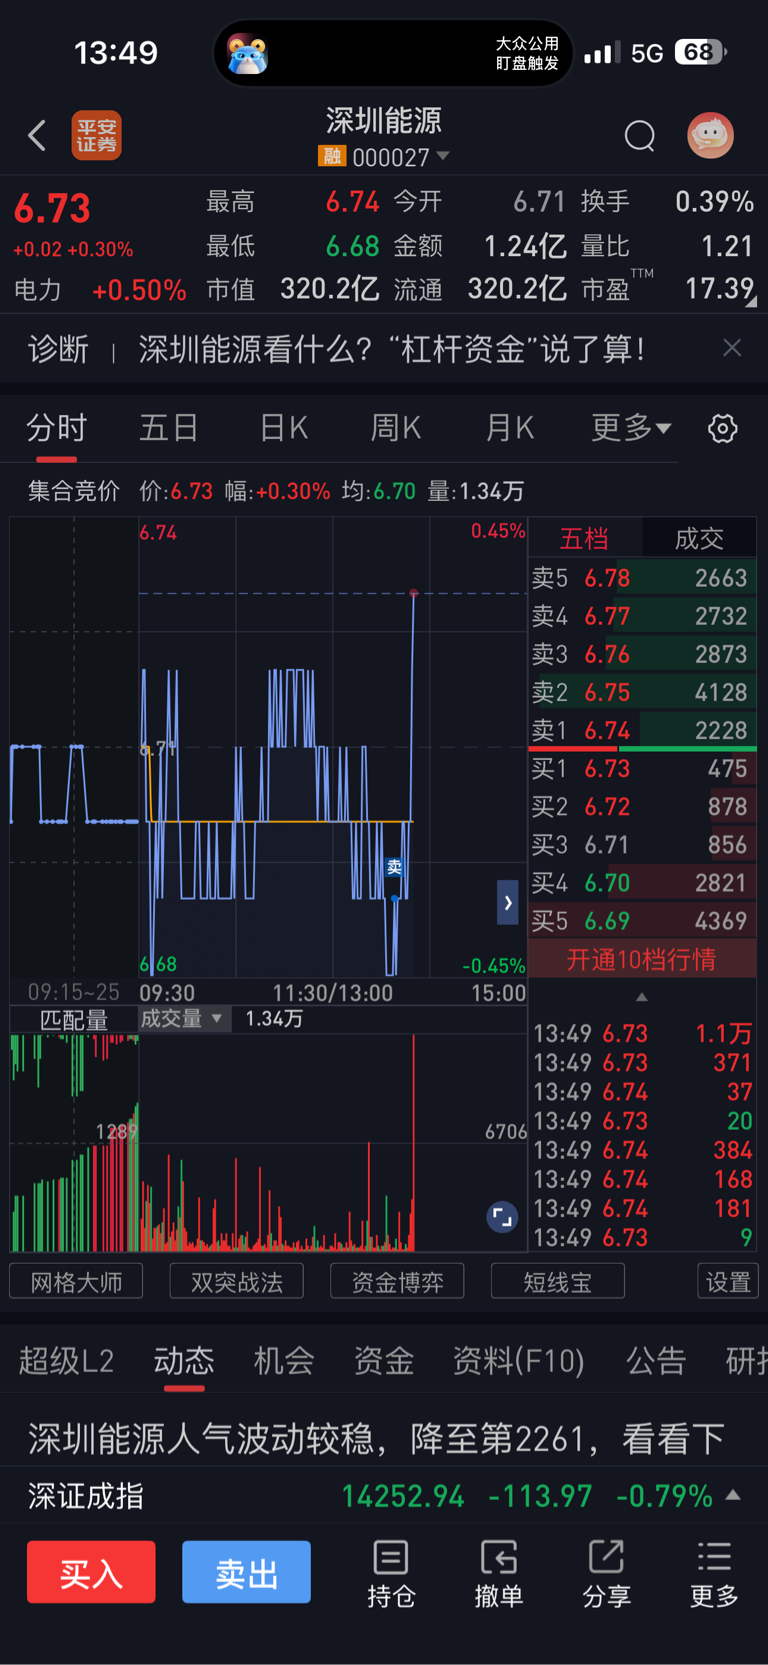Click the 卖2 row at 6.75
768x1665 pixels.
642,692
